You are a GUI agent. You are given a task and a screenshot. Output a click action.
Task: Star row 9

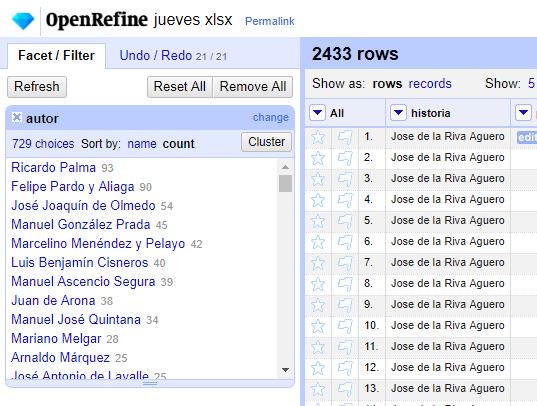point(318,305)
